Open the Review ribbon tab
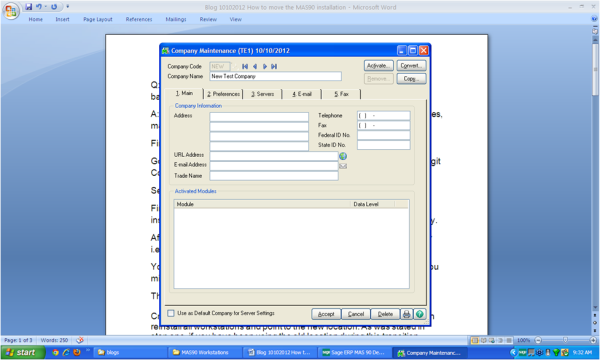This screenshot has height=360, width=600. pos(208,19)
